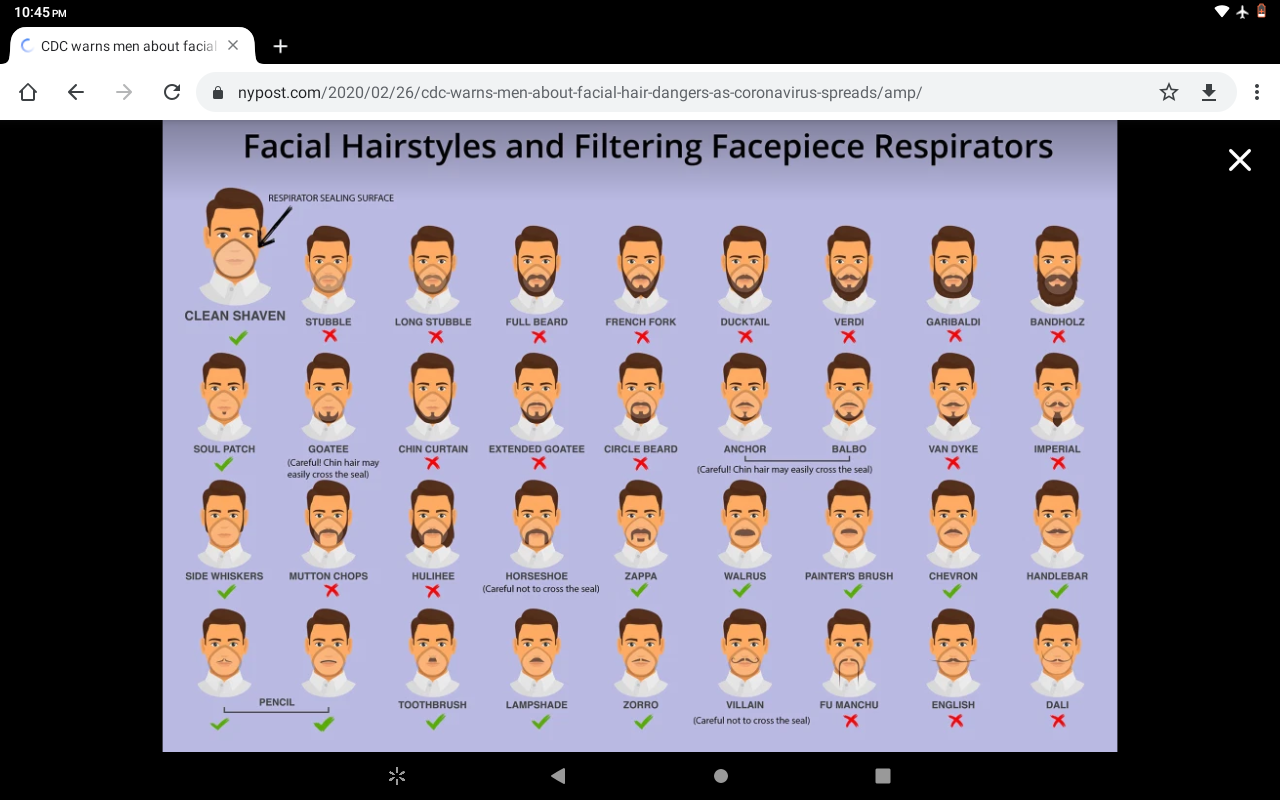Click the forward navigation arrow
The width and height of the screenshot is (1280, 800).
[x=124, y=92]
